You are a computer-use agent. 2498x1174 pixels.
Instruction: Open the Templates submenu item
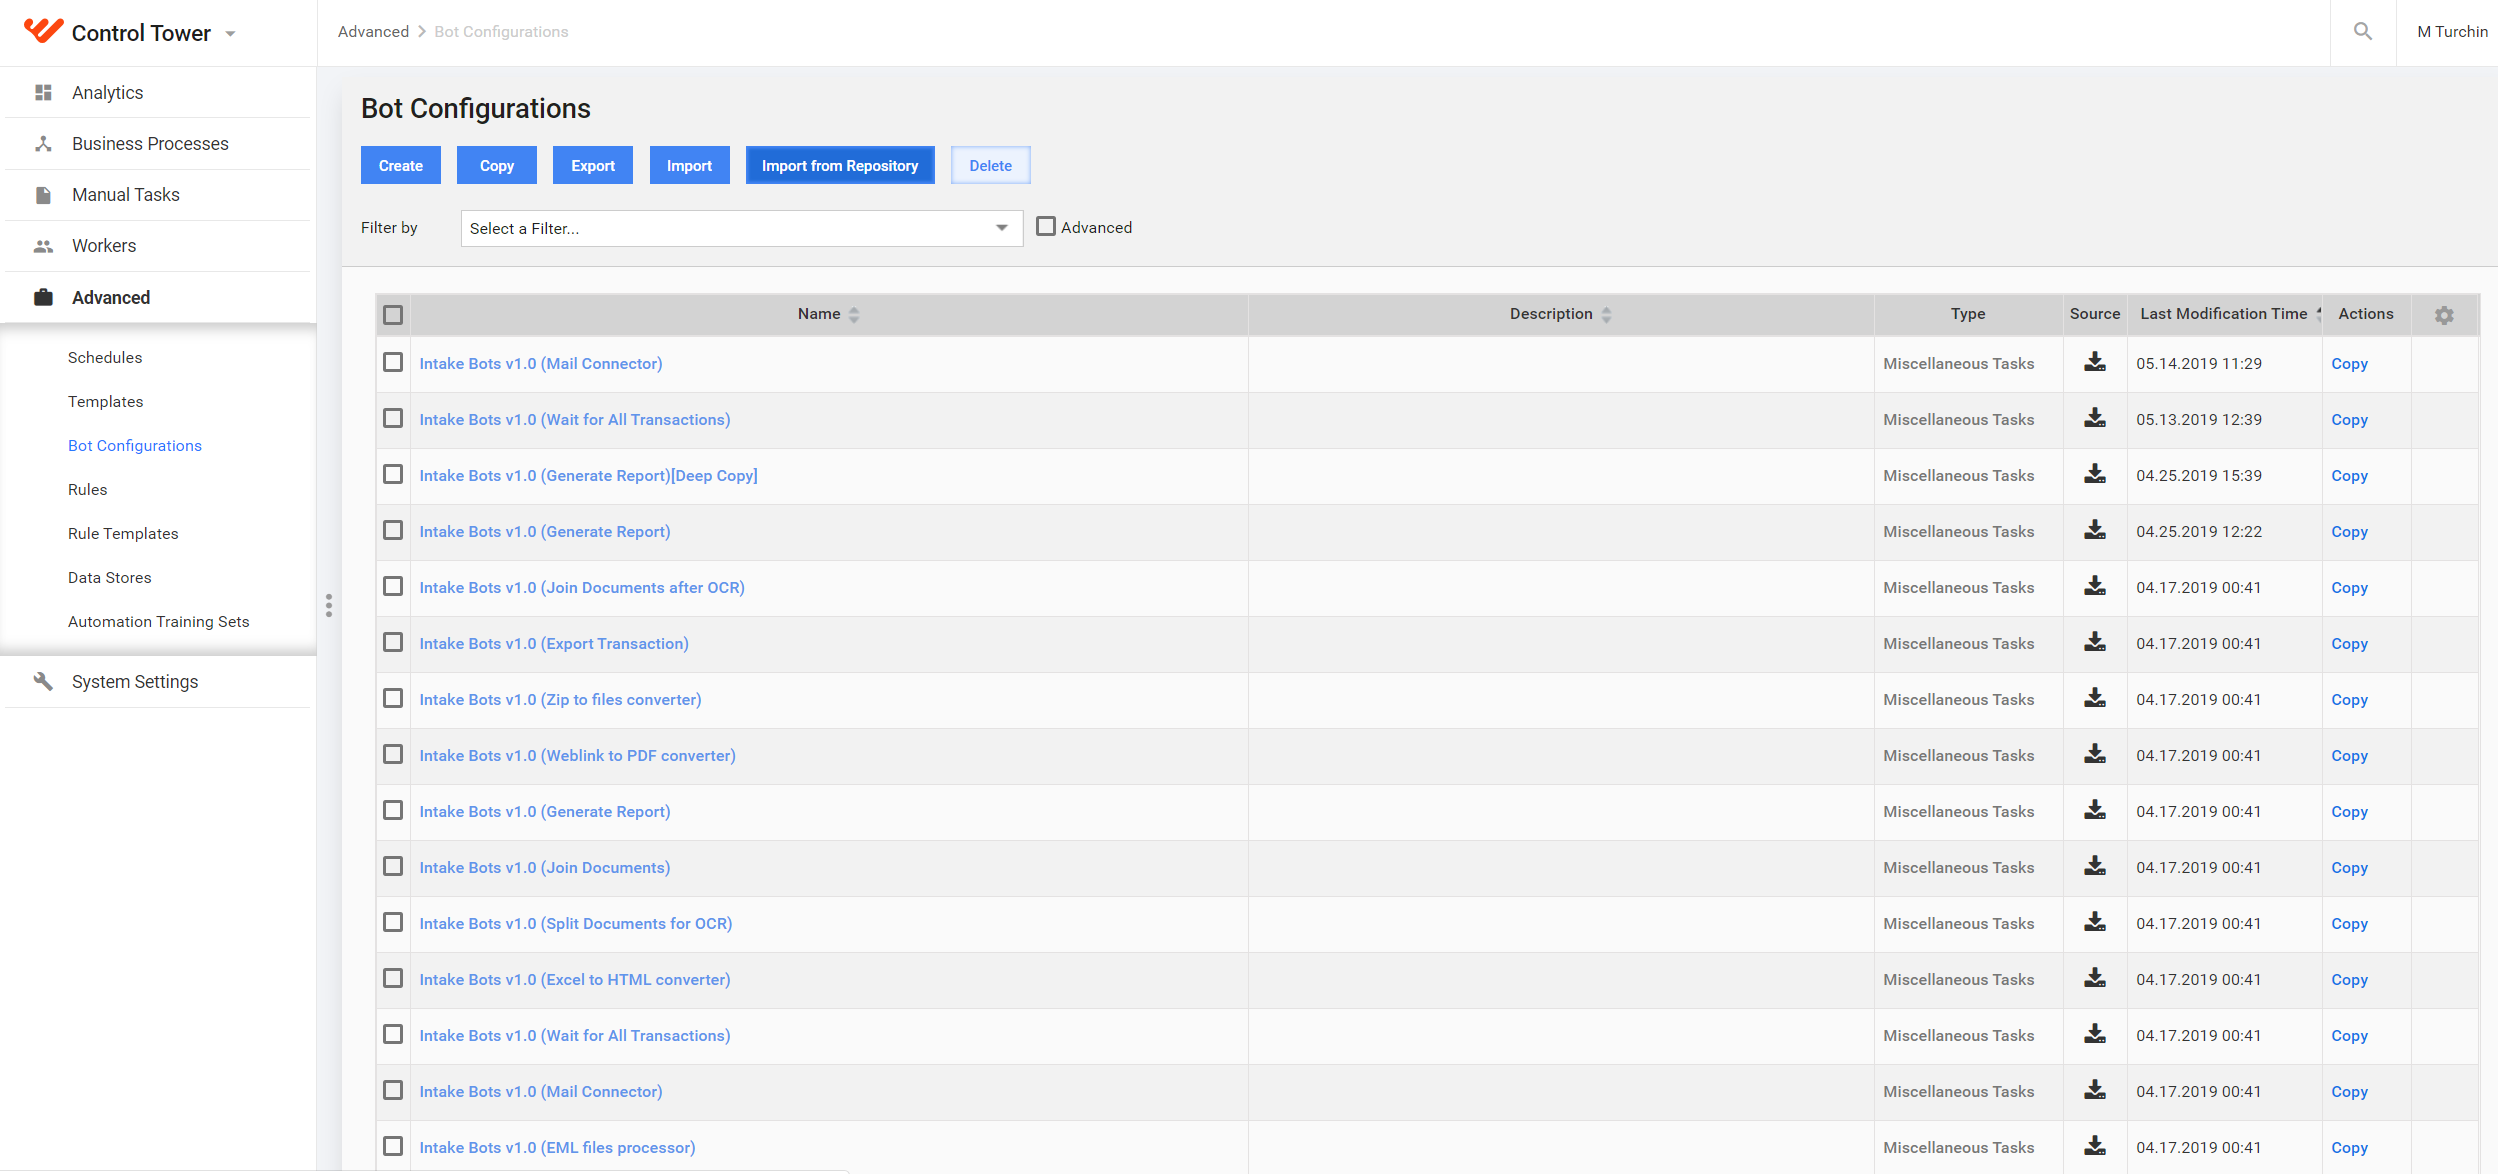click(105, 402)
